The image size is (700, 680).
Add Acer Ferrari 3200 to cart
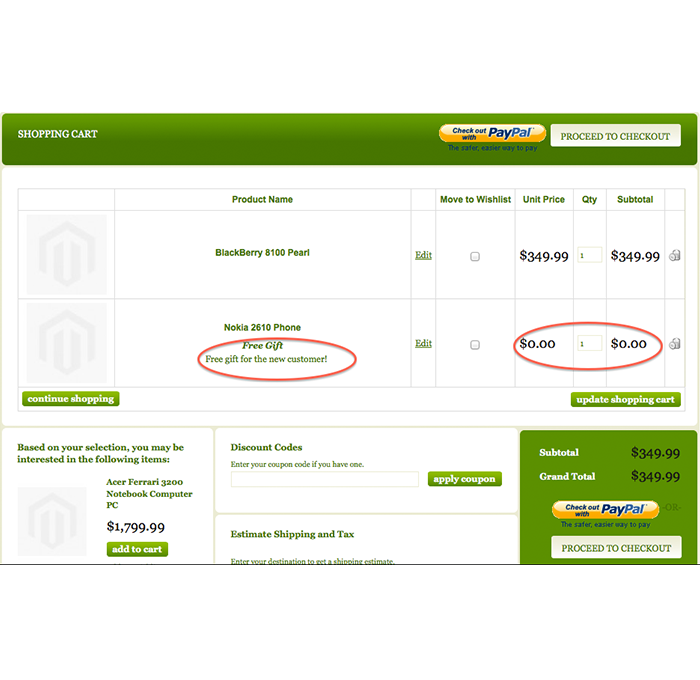(x=137, y=549)
